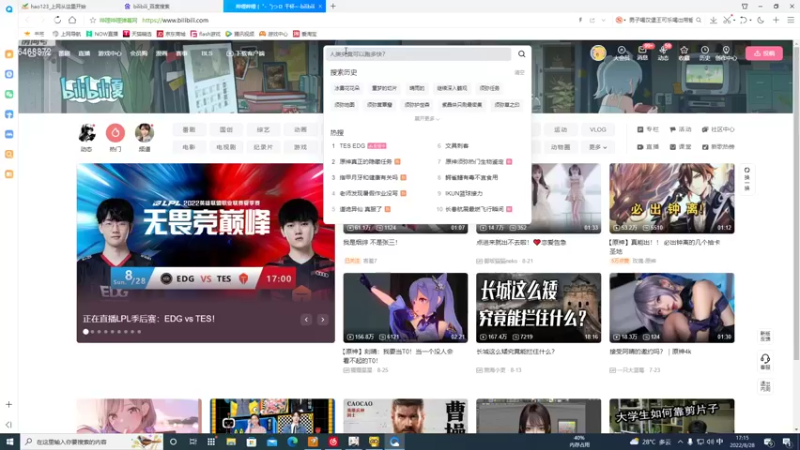Open the 电影 category tab
The width and height of the screenshot is (800, 450).
[189, 147]
